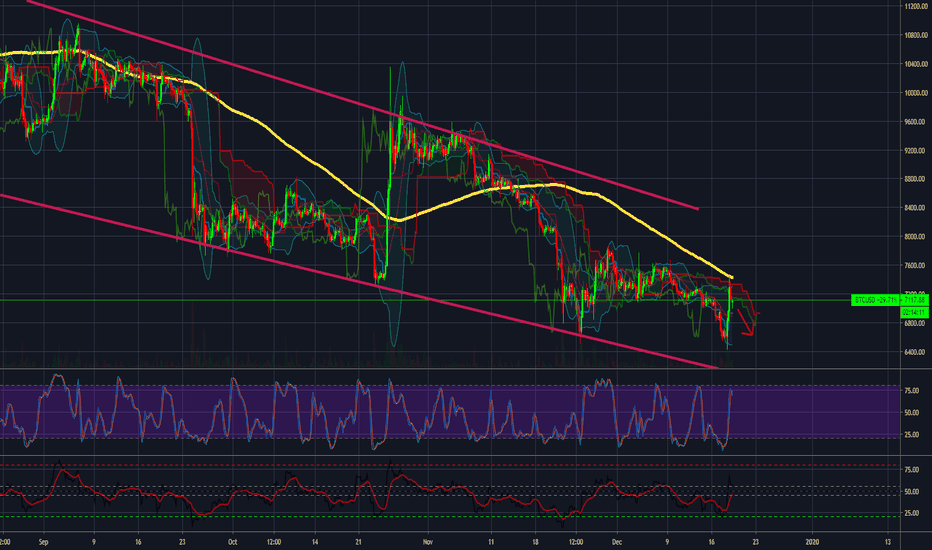Viewport: 932px width, 550px height.
Task: Click the BTCUSD -29.71% price label
Action: pyautogui.click(x=877, y=300)
